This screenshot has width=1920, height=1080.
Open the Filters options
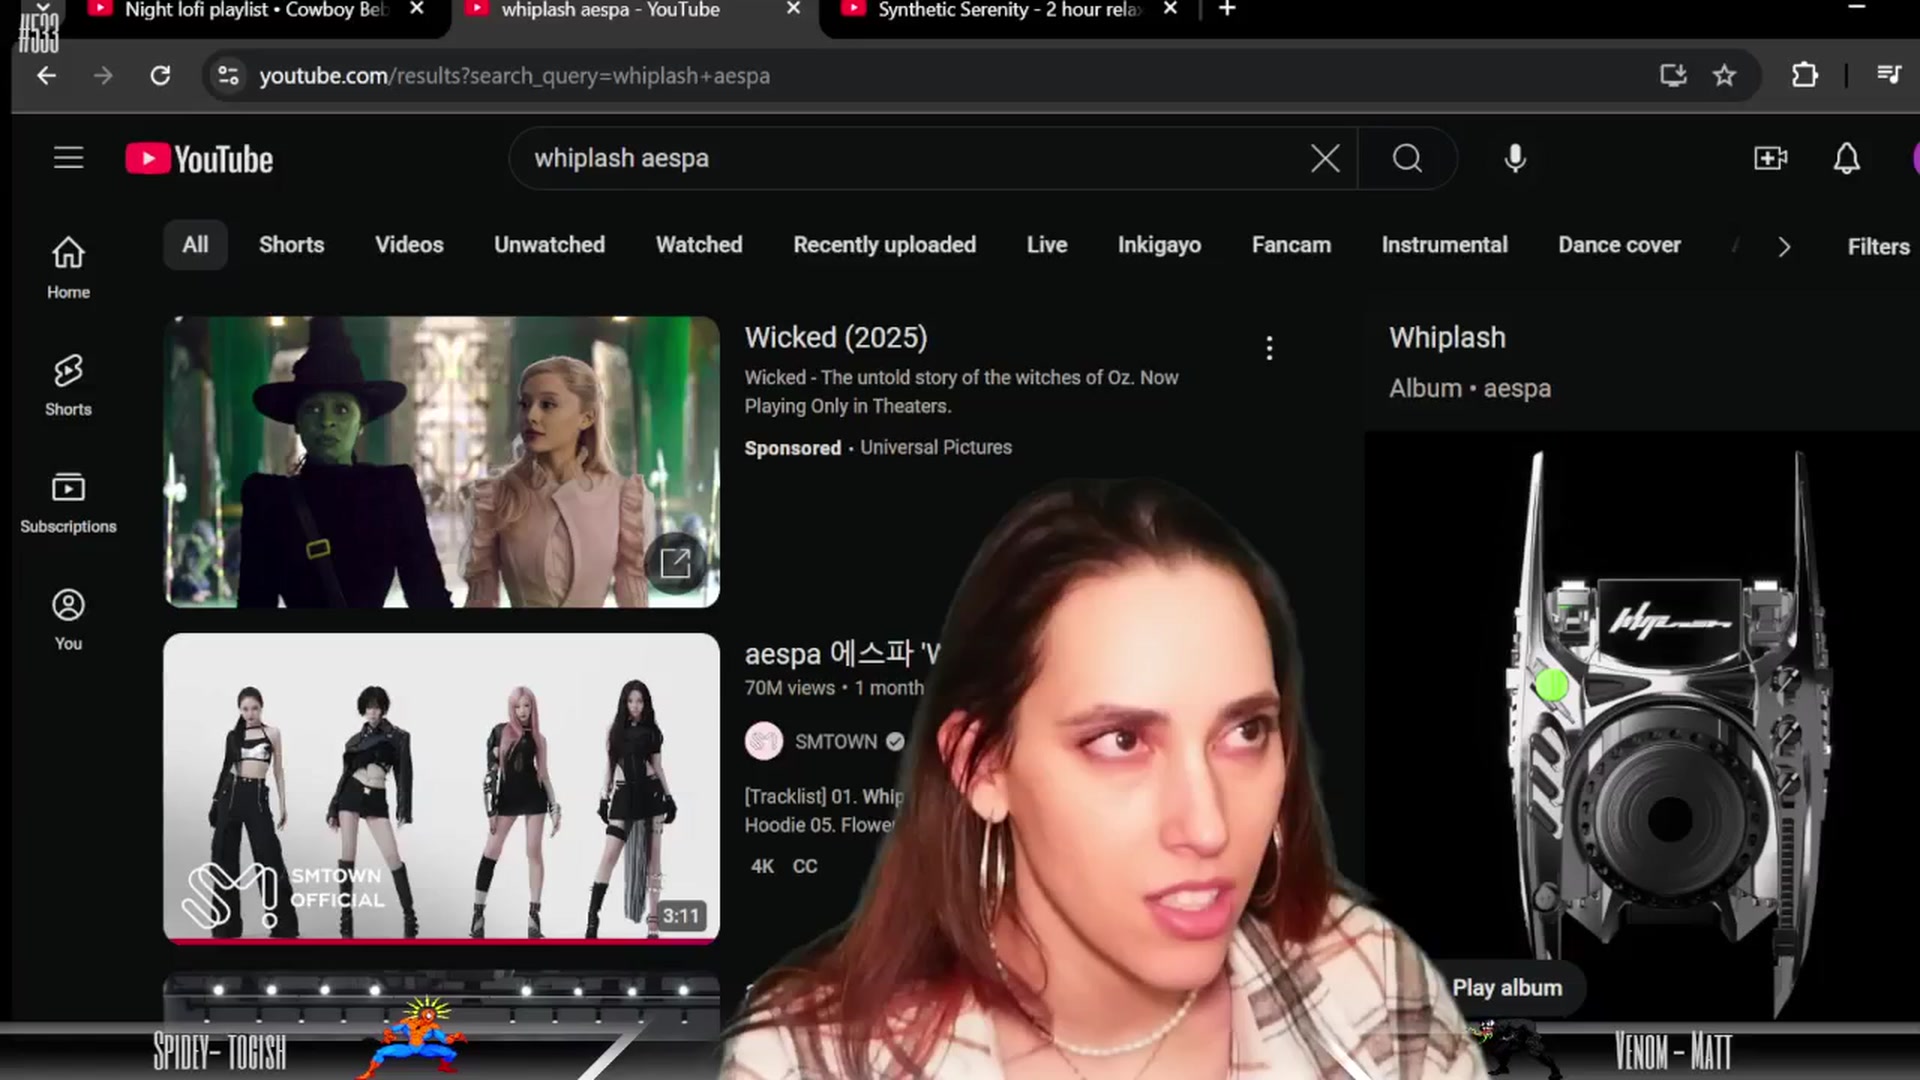[1878, 247]
